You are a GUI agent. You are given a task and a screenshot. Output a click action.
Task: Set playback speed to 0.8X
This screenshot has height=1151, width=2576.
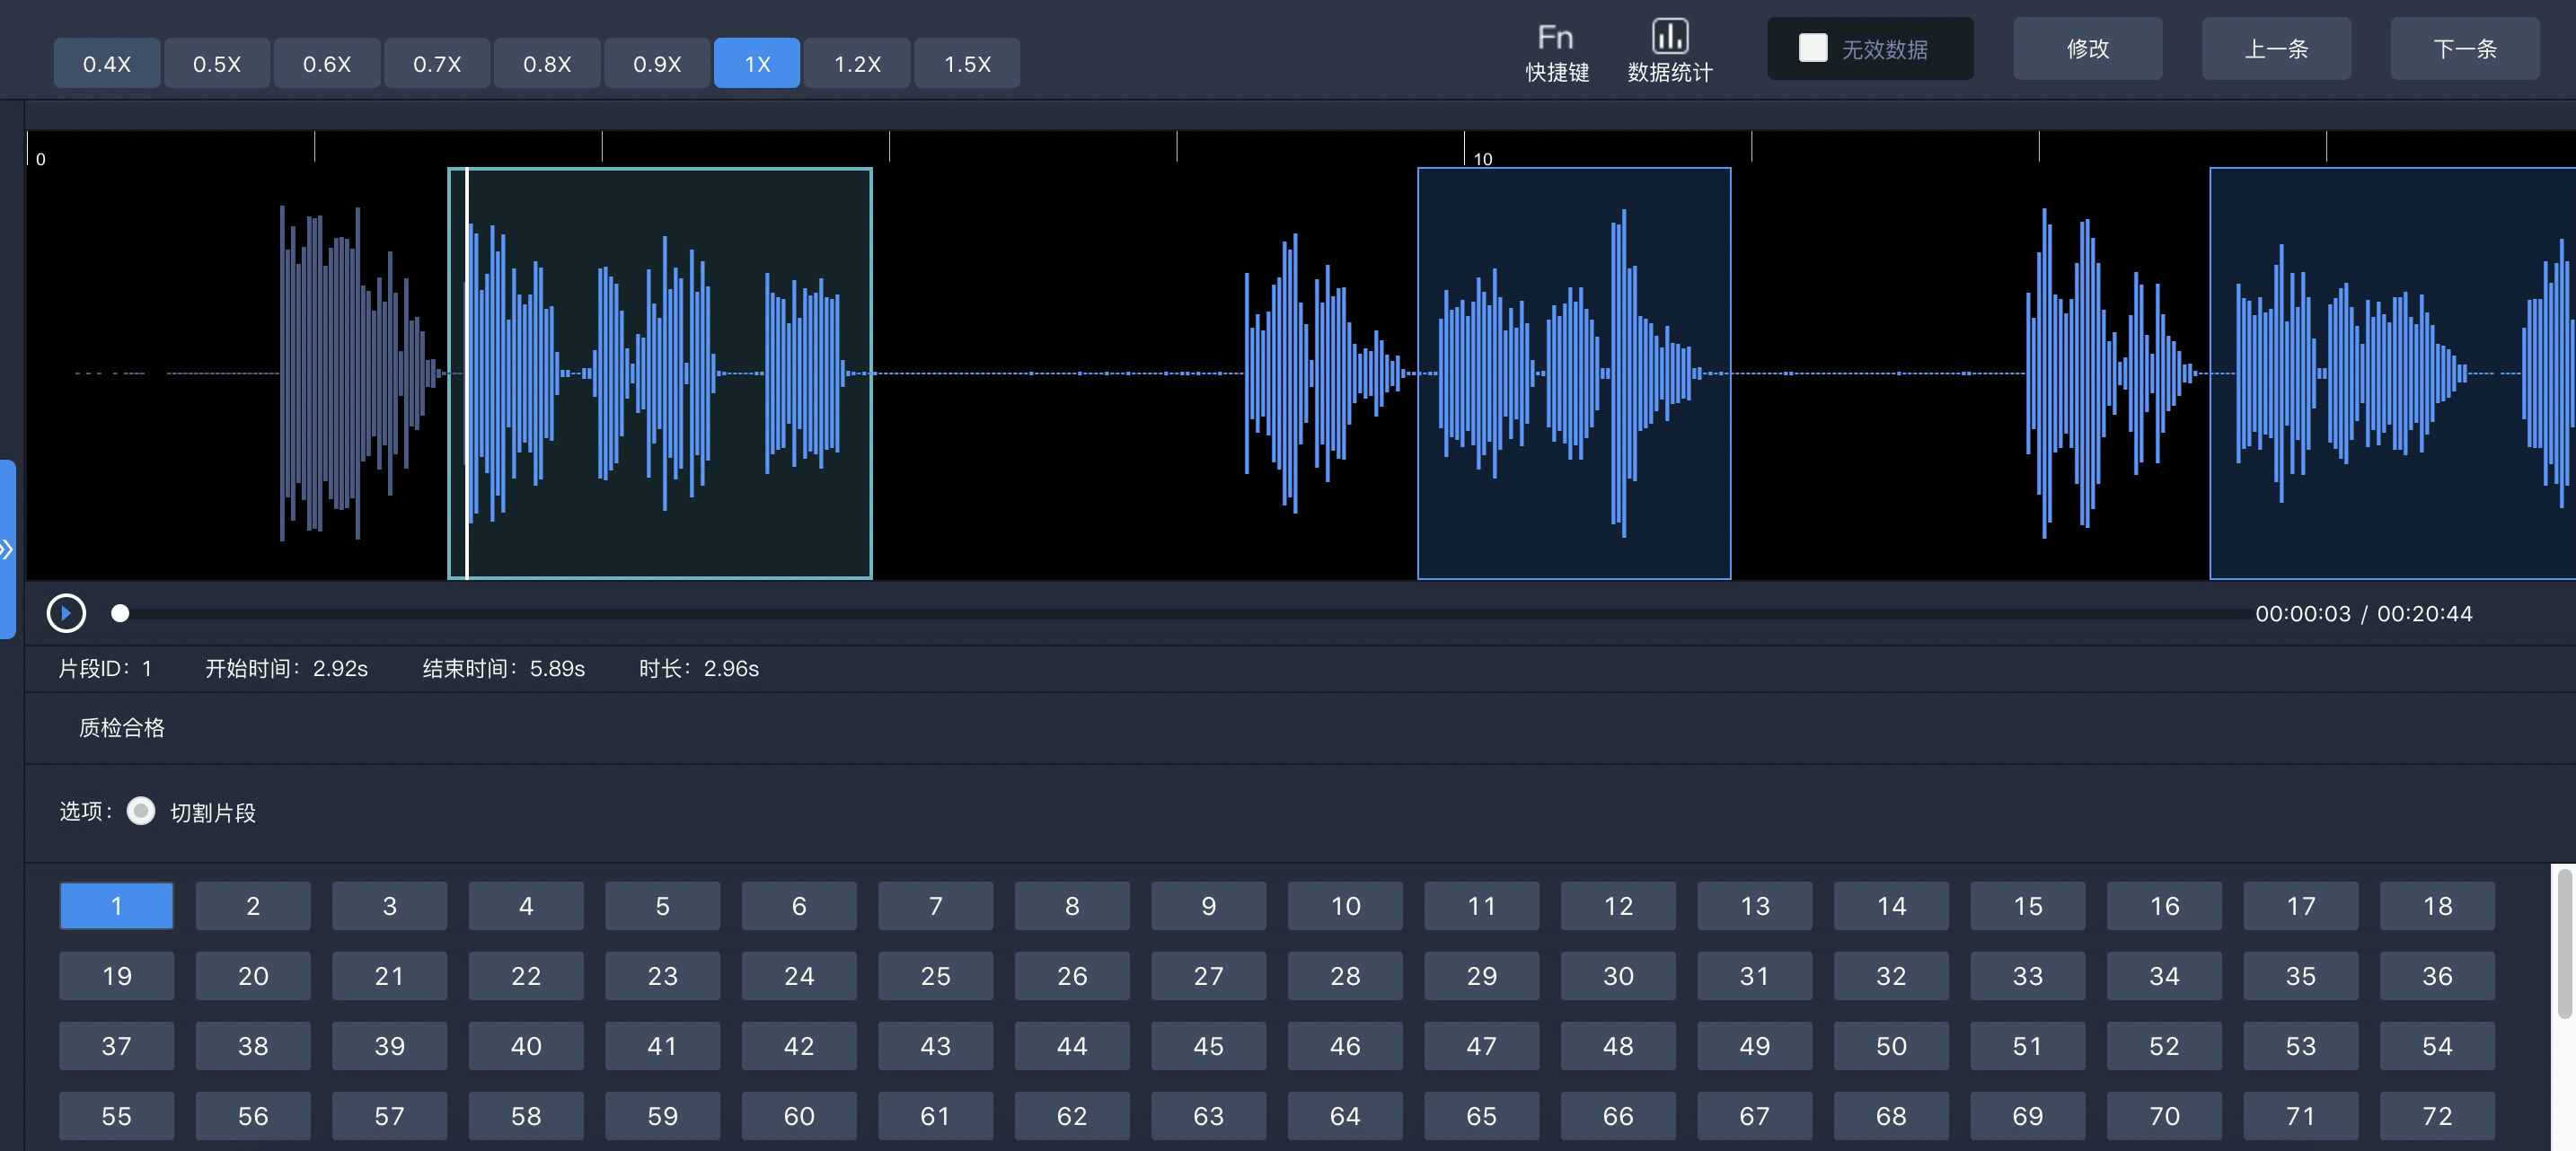547,63
